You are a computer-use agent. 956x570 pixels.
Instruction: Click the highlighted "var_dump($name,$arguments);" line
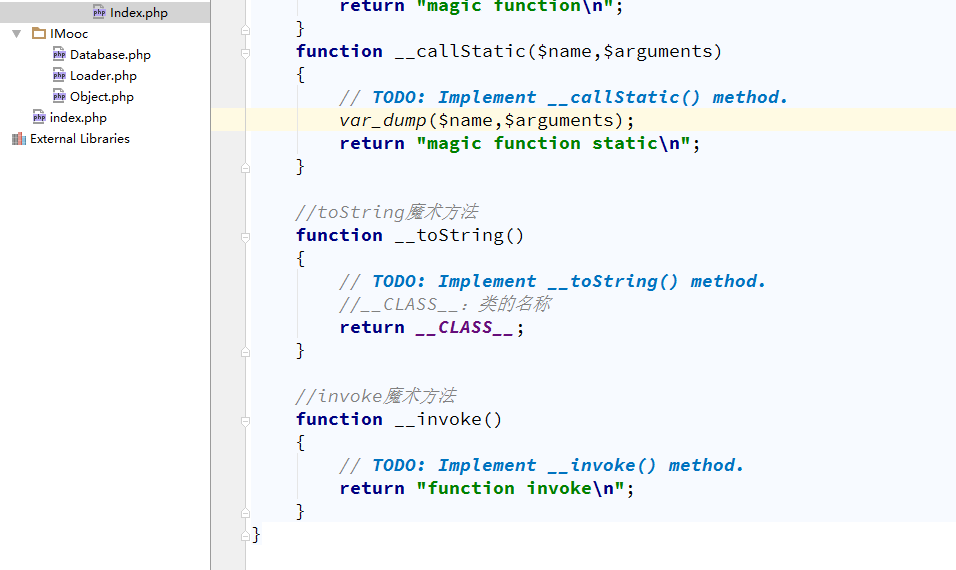tap(487, 120)
